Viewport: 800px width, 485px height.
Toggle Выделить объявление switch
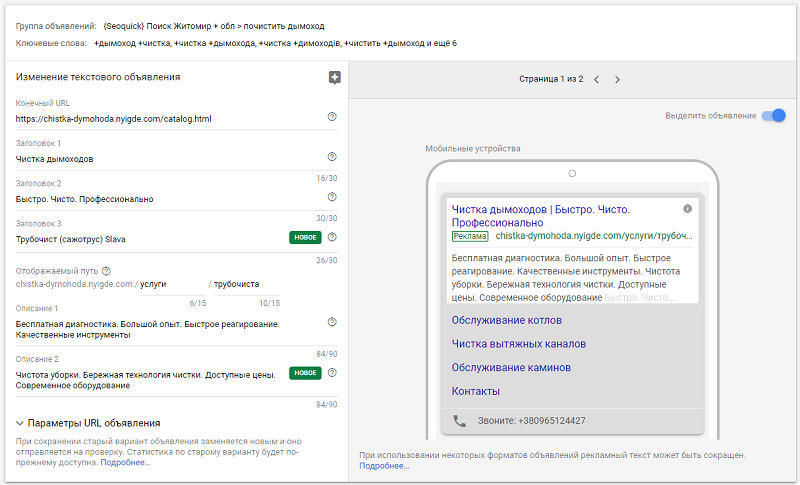(773, 116)
